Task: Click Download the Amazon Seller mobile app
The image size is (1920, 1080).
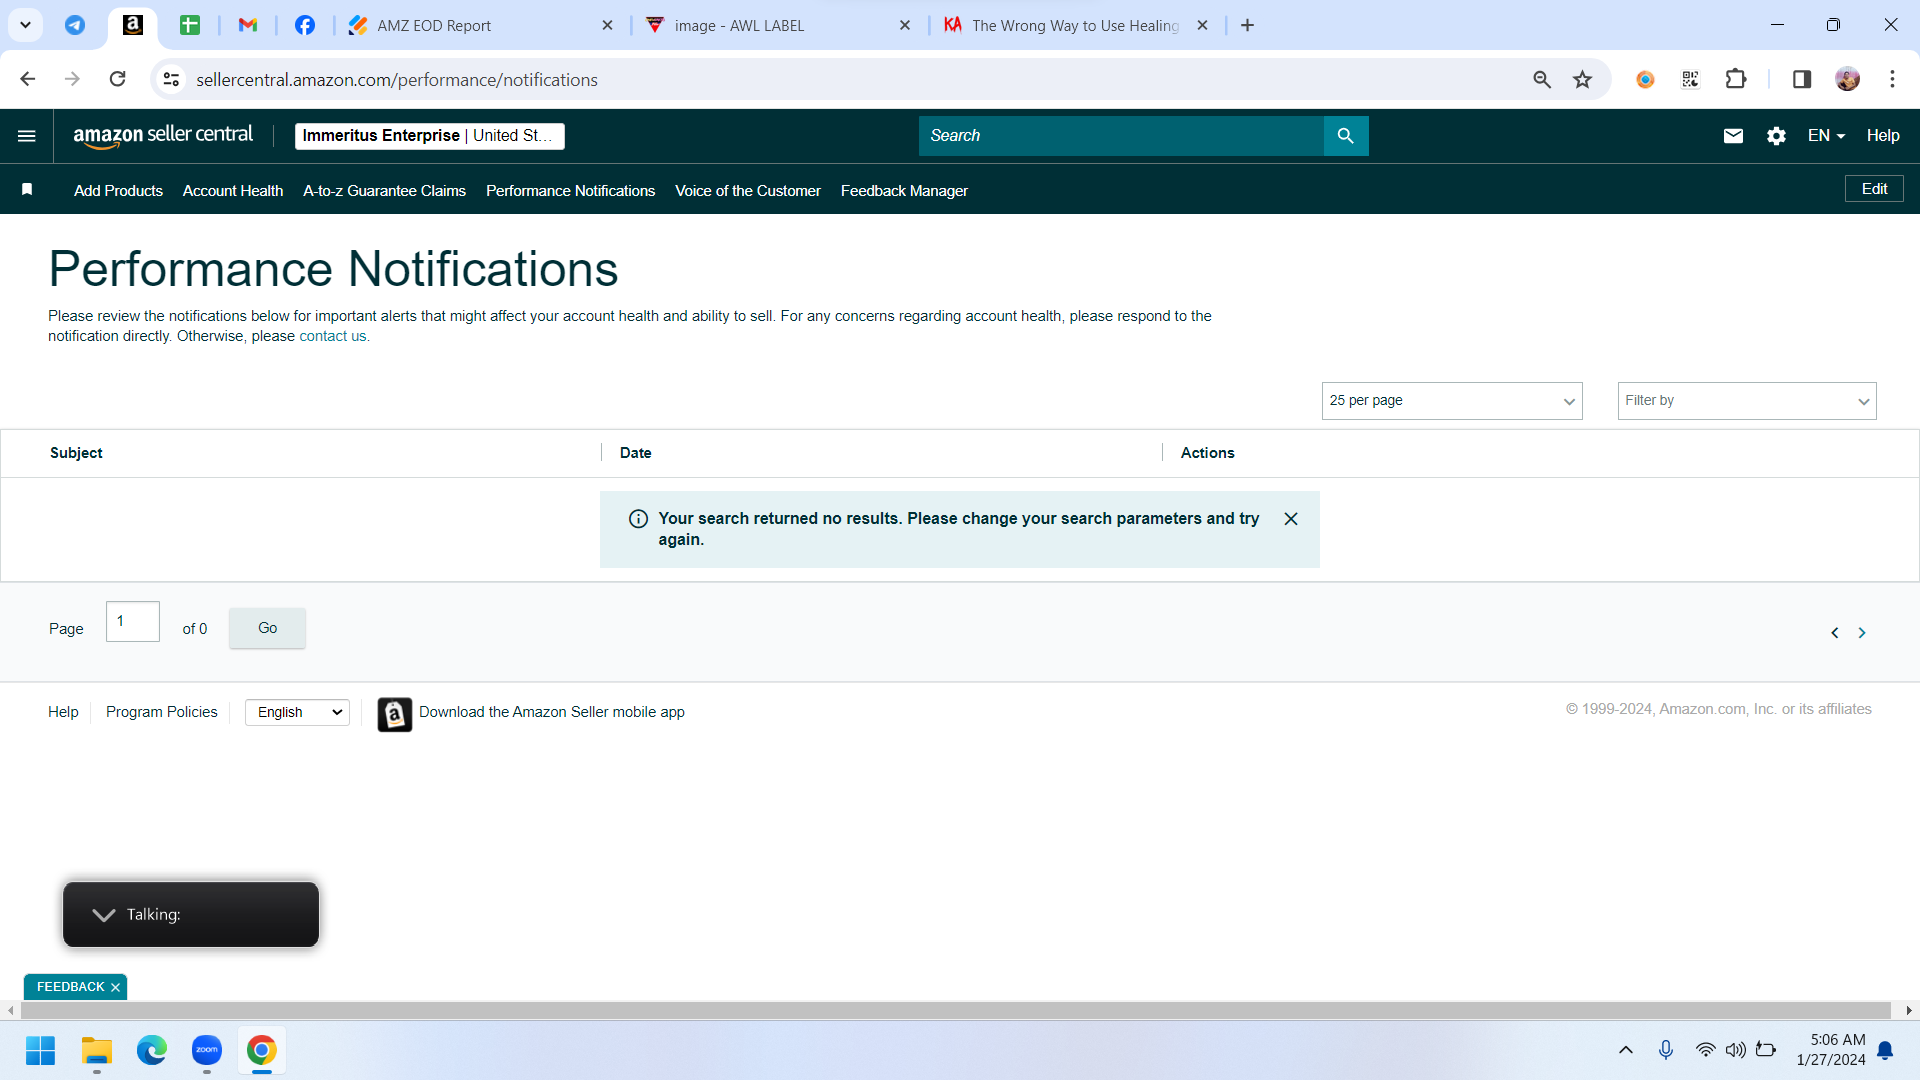Action: click(552, 712)
